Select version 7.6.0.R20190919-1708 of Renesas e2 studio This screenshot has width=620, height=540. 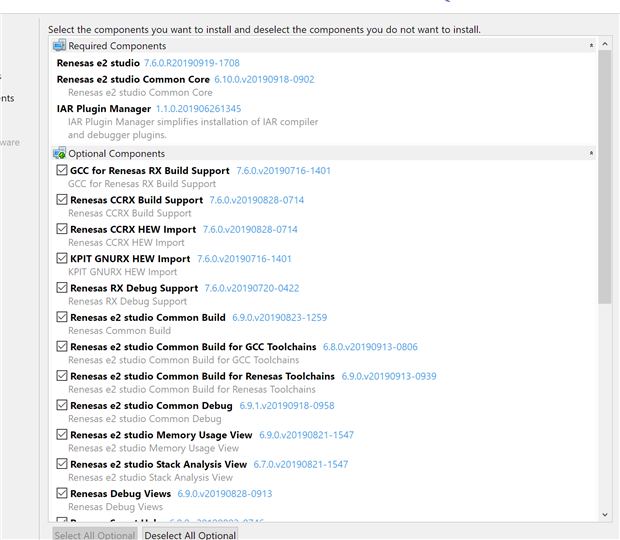click(x=192, y=63)
